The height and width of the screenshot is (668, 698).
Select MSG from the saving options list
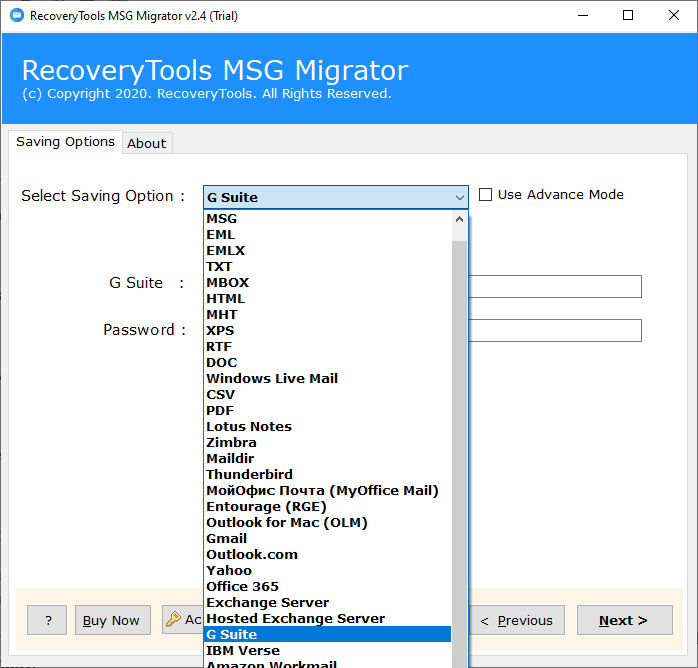click(x=328, y=219)
